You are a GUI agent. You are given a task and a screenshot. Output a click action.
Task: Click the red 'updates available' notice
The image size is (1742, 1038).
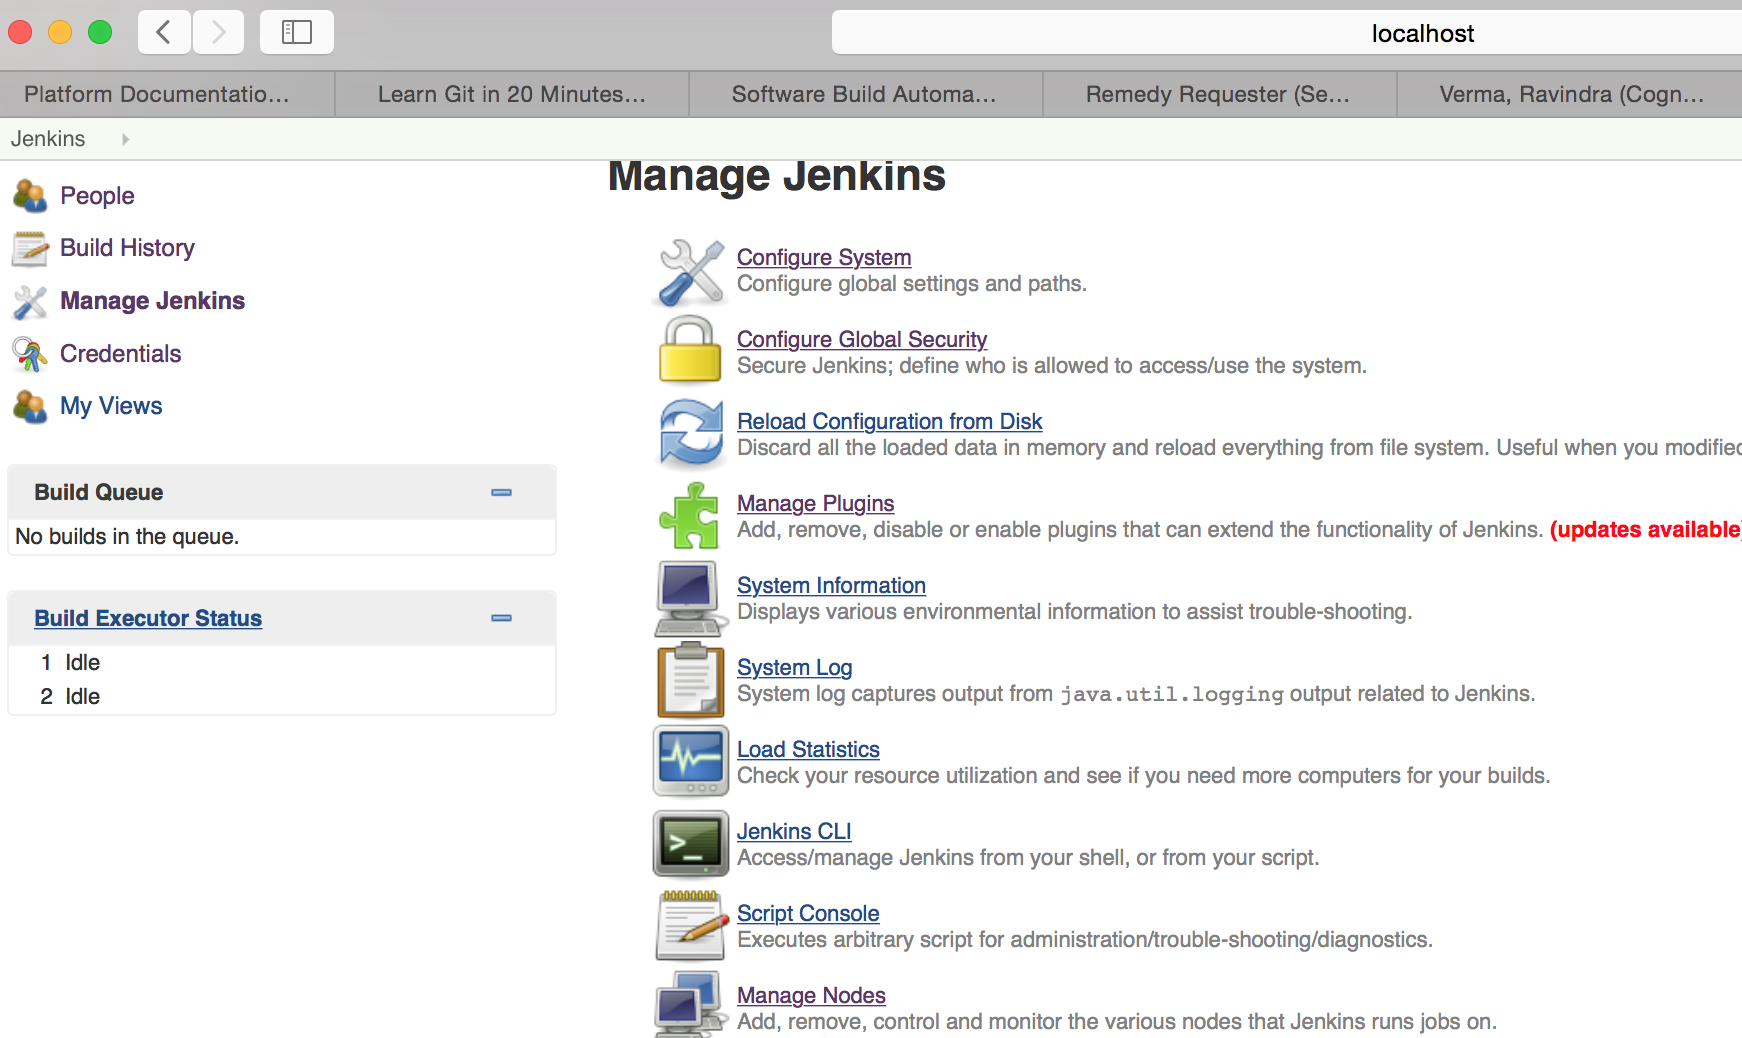(x=1646, y=530)
